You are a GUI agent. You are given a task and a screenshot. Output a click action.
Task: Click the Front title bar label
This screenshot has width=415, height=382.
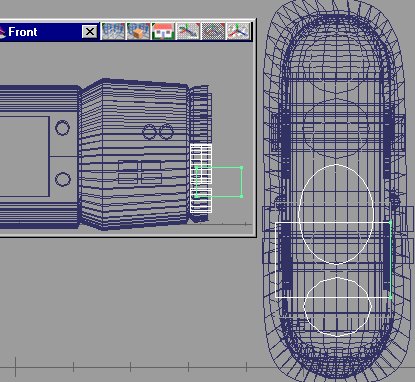tap(23, 32)
